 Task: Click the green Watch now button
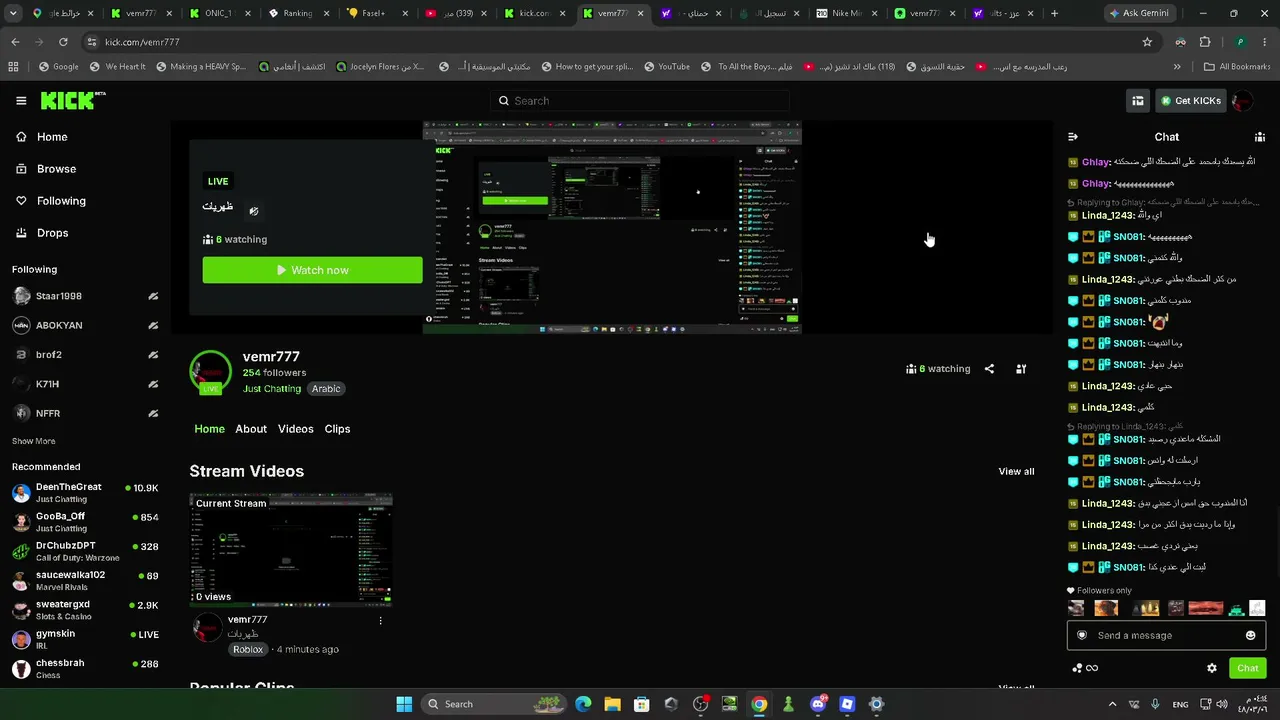[312, 270]
